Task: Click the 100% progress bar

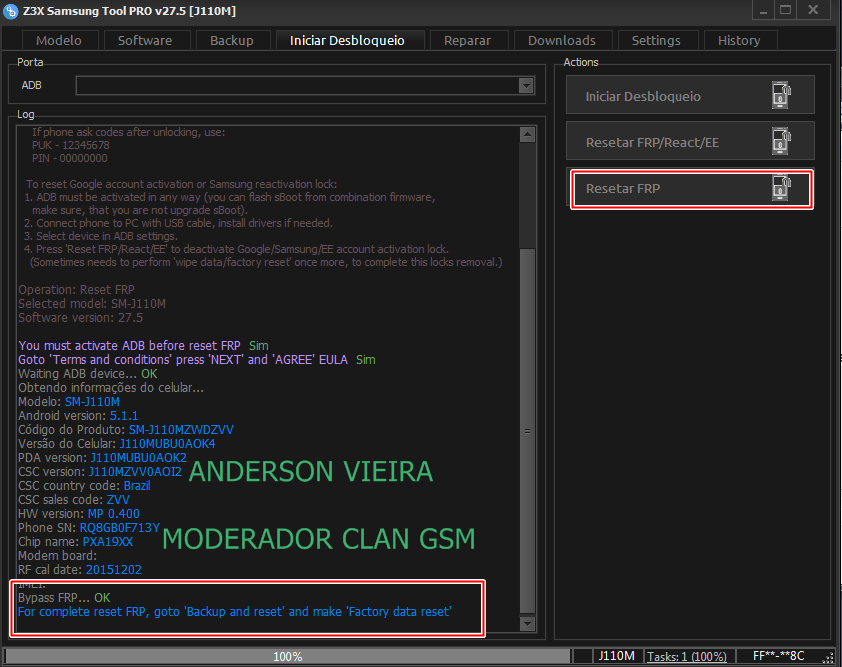Action: (x=288, y=656)
